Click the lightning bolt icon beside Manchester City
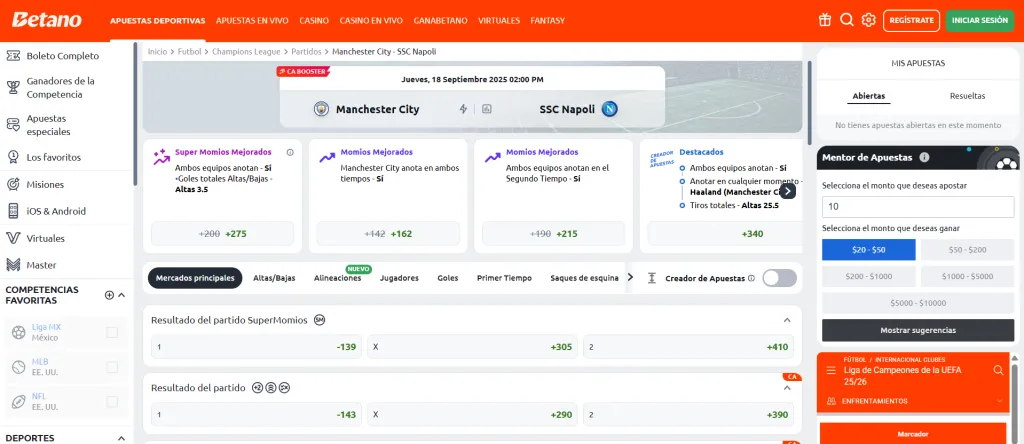The width and height of the screenshot is (1024, 444). (x=463, y=109)
